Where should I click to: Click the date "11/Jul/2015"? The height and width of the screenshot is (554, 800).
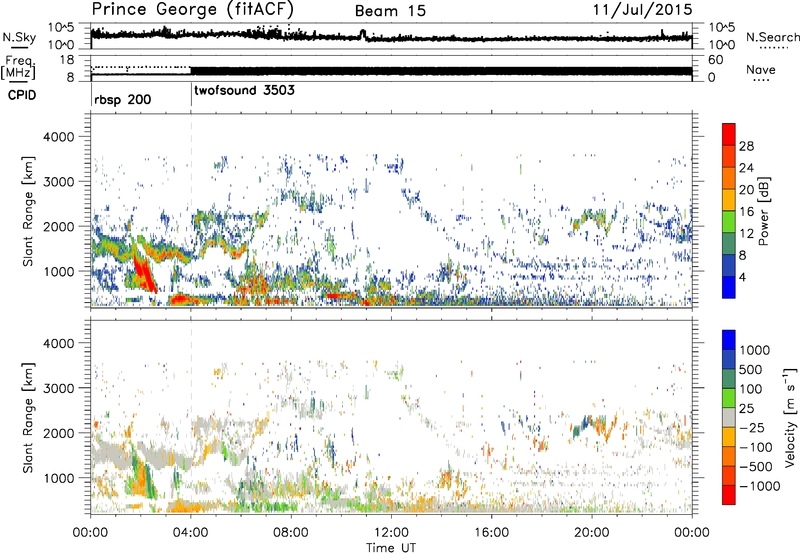point(642,10)
